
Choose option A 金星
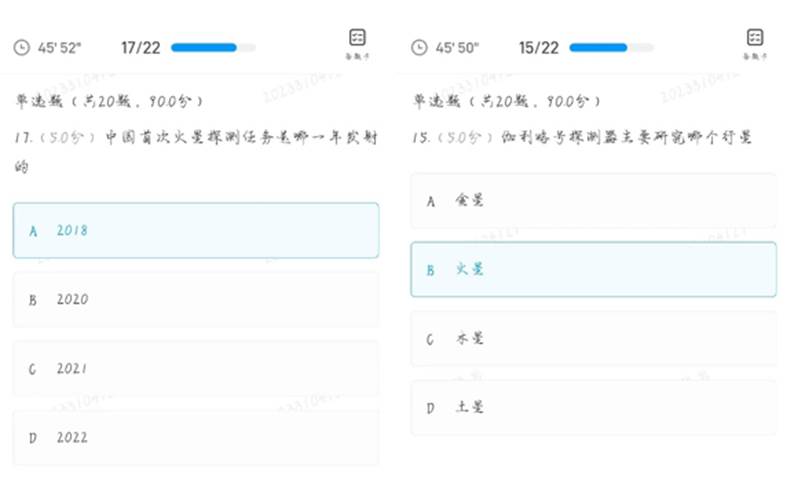tap(593, 200)
